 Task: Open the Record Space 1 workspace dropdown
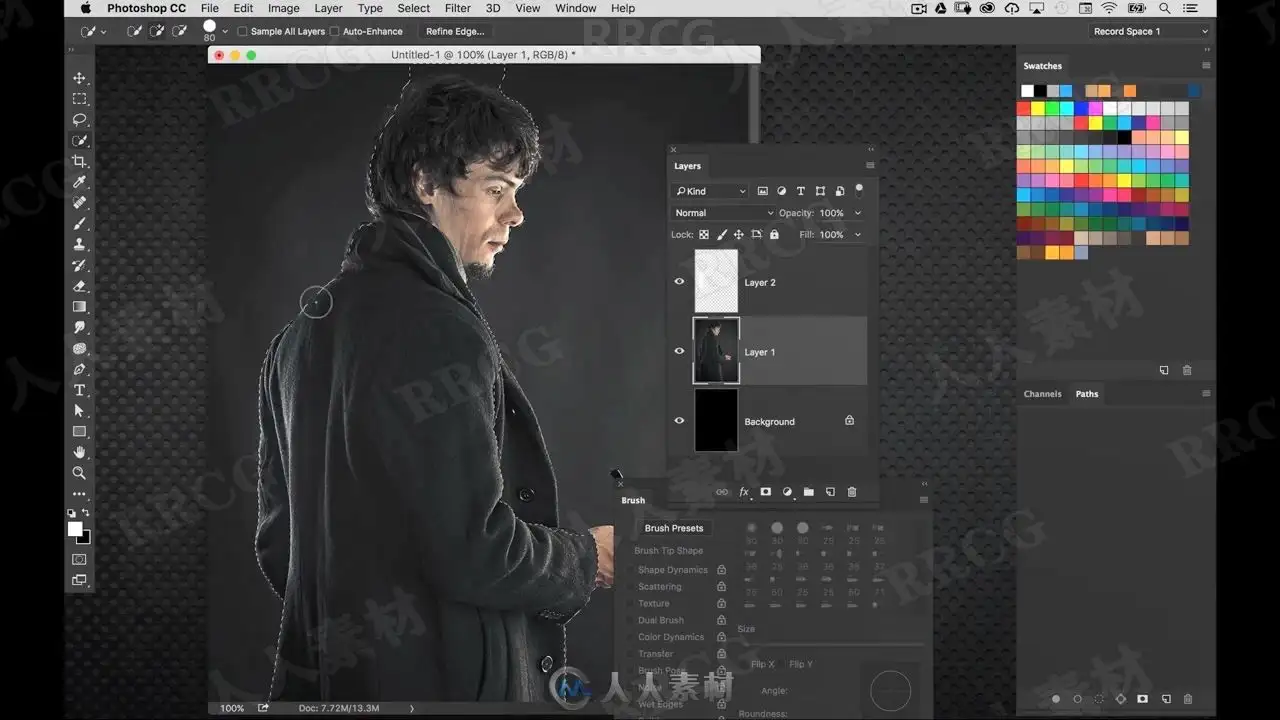point(1149,31)
